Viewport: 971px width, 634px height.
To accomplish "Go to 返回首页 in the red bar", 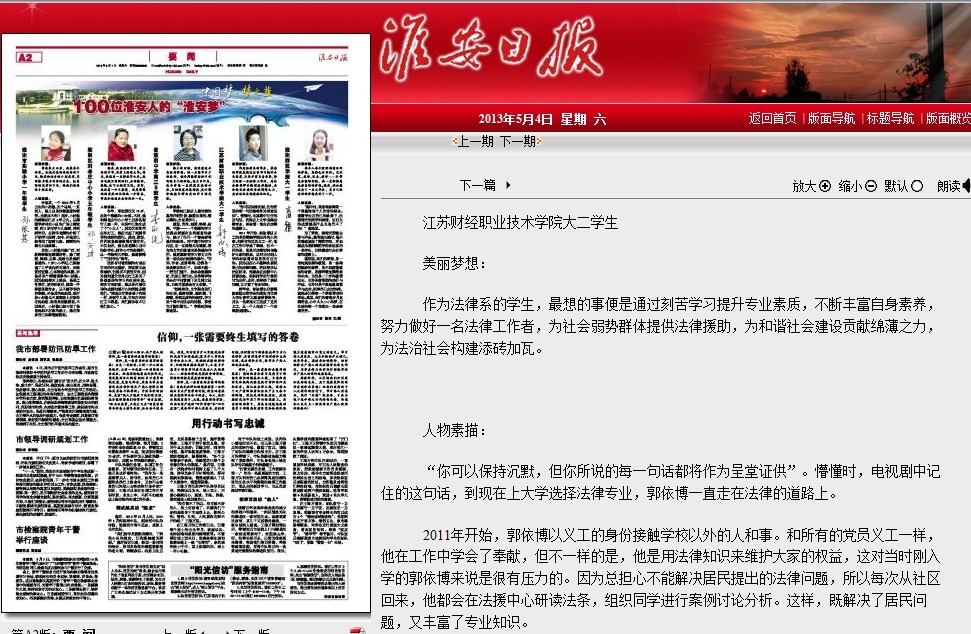I will point(772,118).
